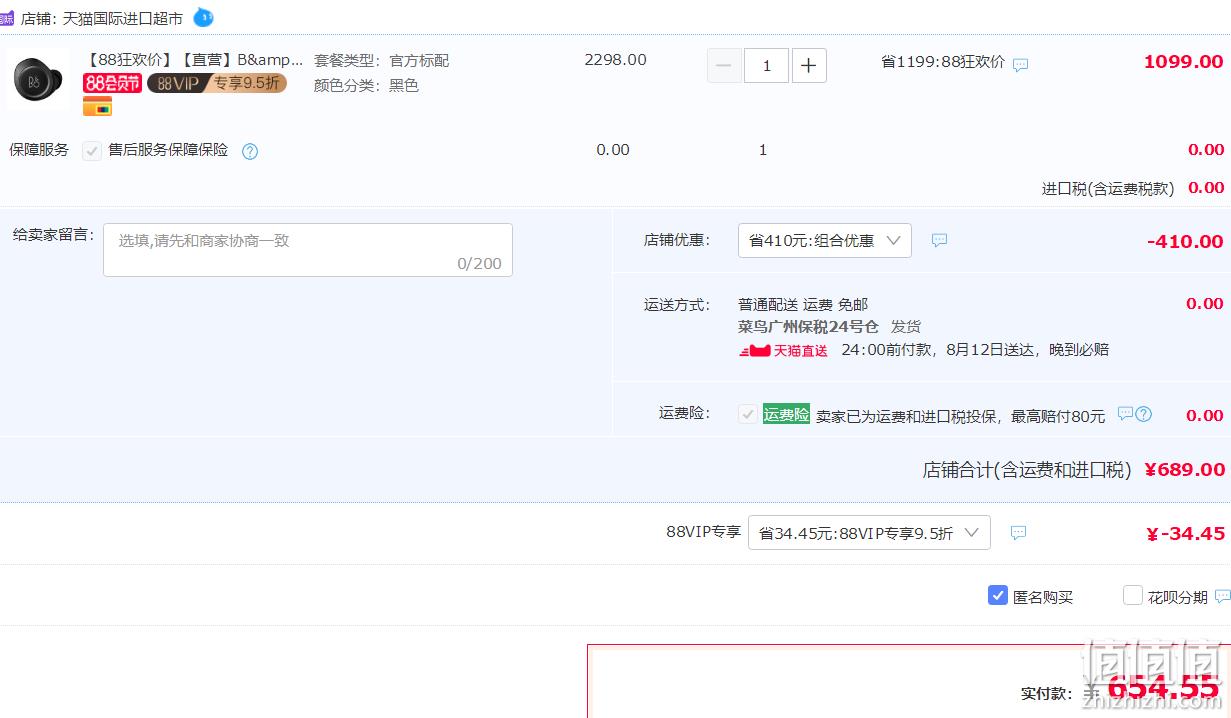Open the B&O earbuds product thumbnail
The height and width of the screenshot is (718, 1231).
pos(38,79)
